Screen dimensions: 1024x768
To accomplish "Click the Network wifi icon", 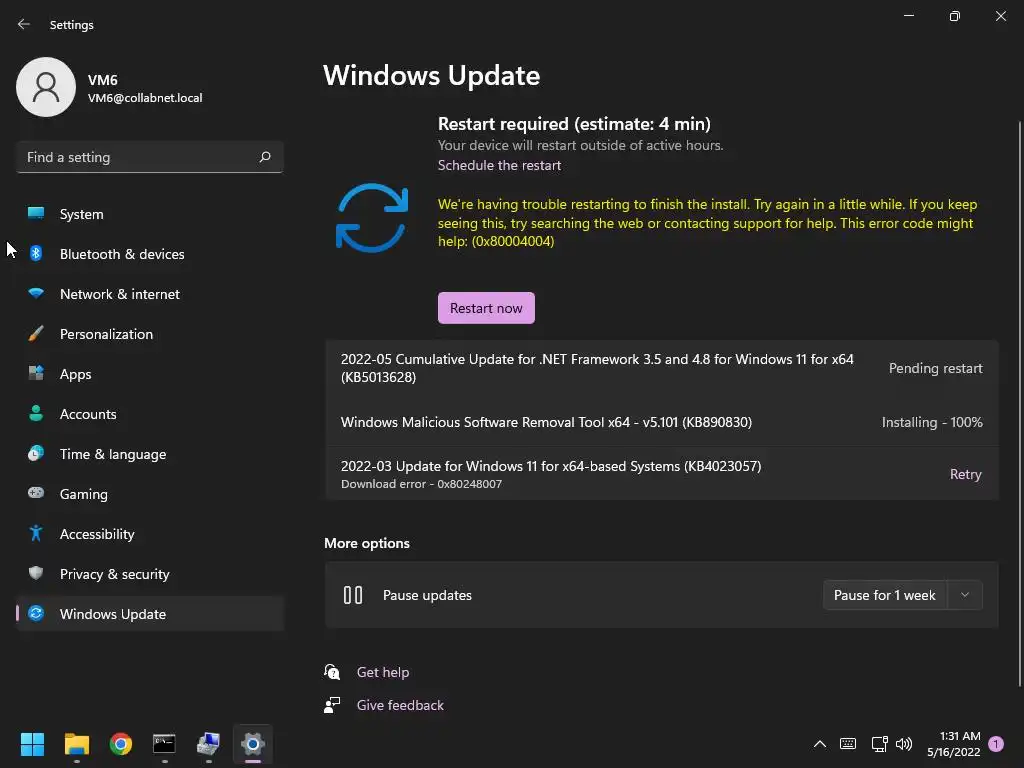I will point(36,293).
